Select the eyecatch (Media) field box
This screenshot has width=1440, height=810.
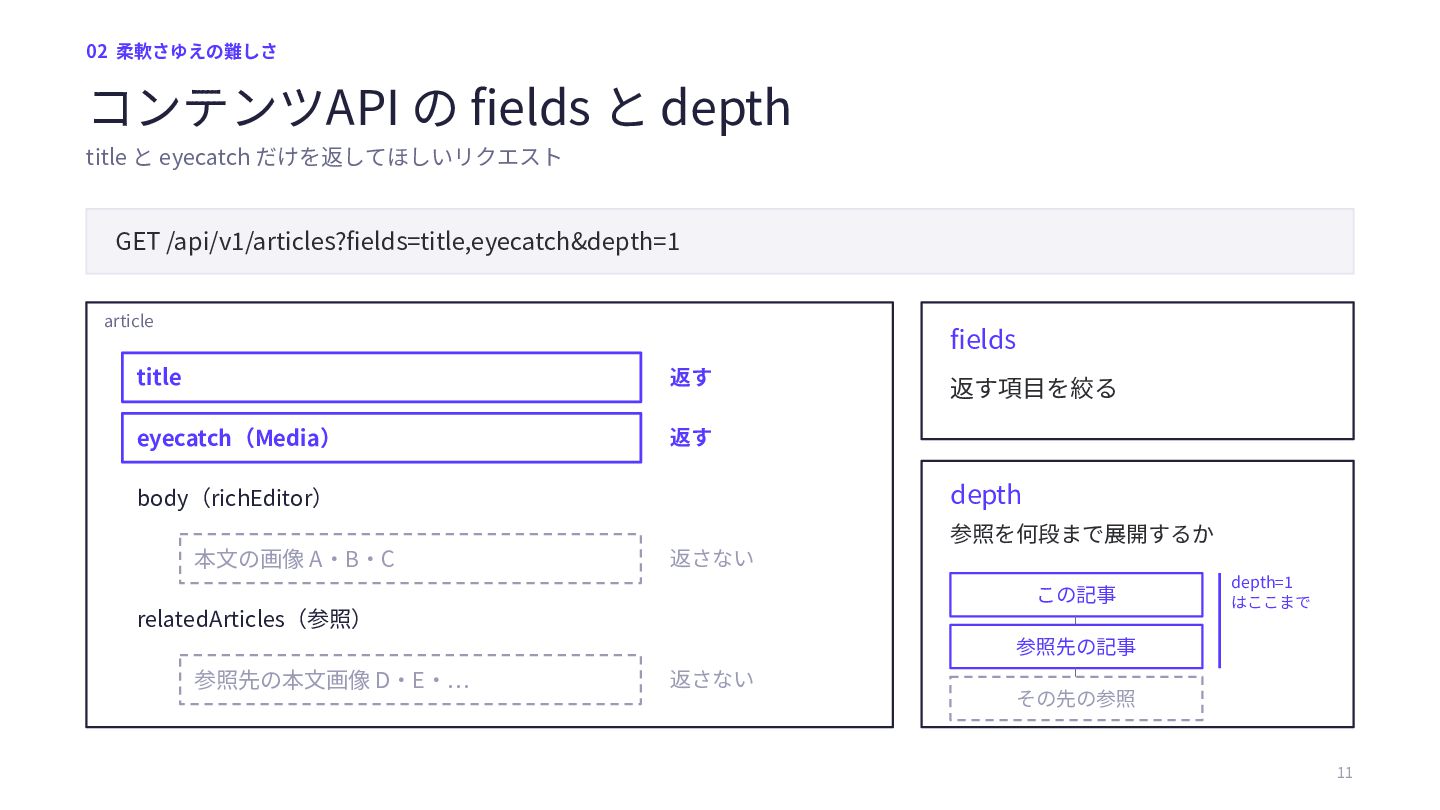(381, 438)
